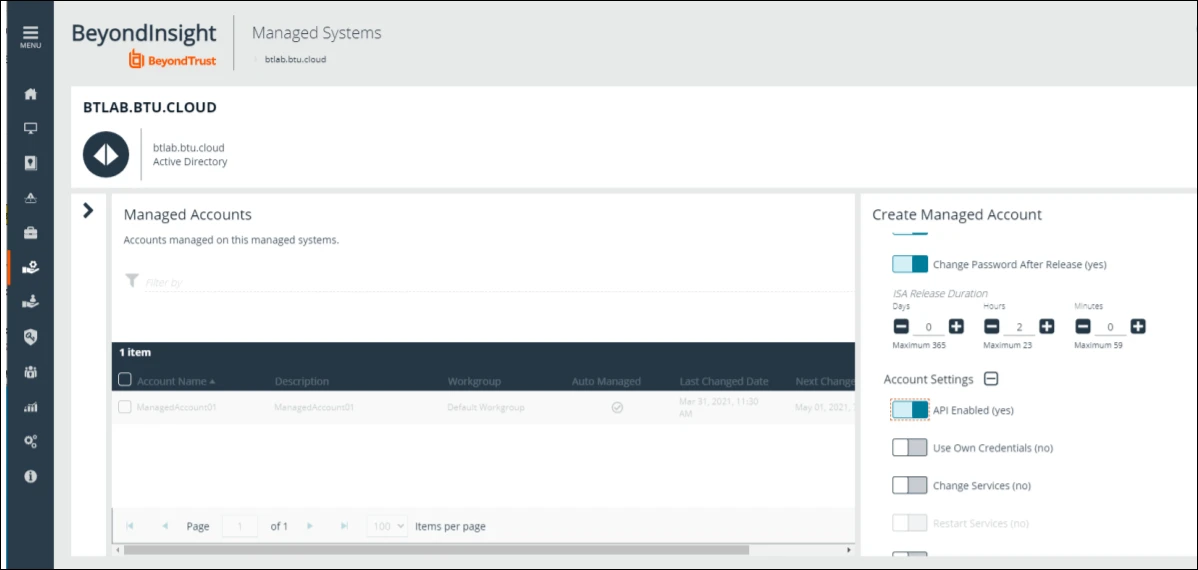Click the filter funnel icon
This screenshot has width=1198, height=570.
(132, 281)
